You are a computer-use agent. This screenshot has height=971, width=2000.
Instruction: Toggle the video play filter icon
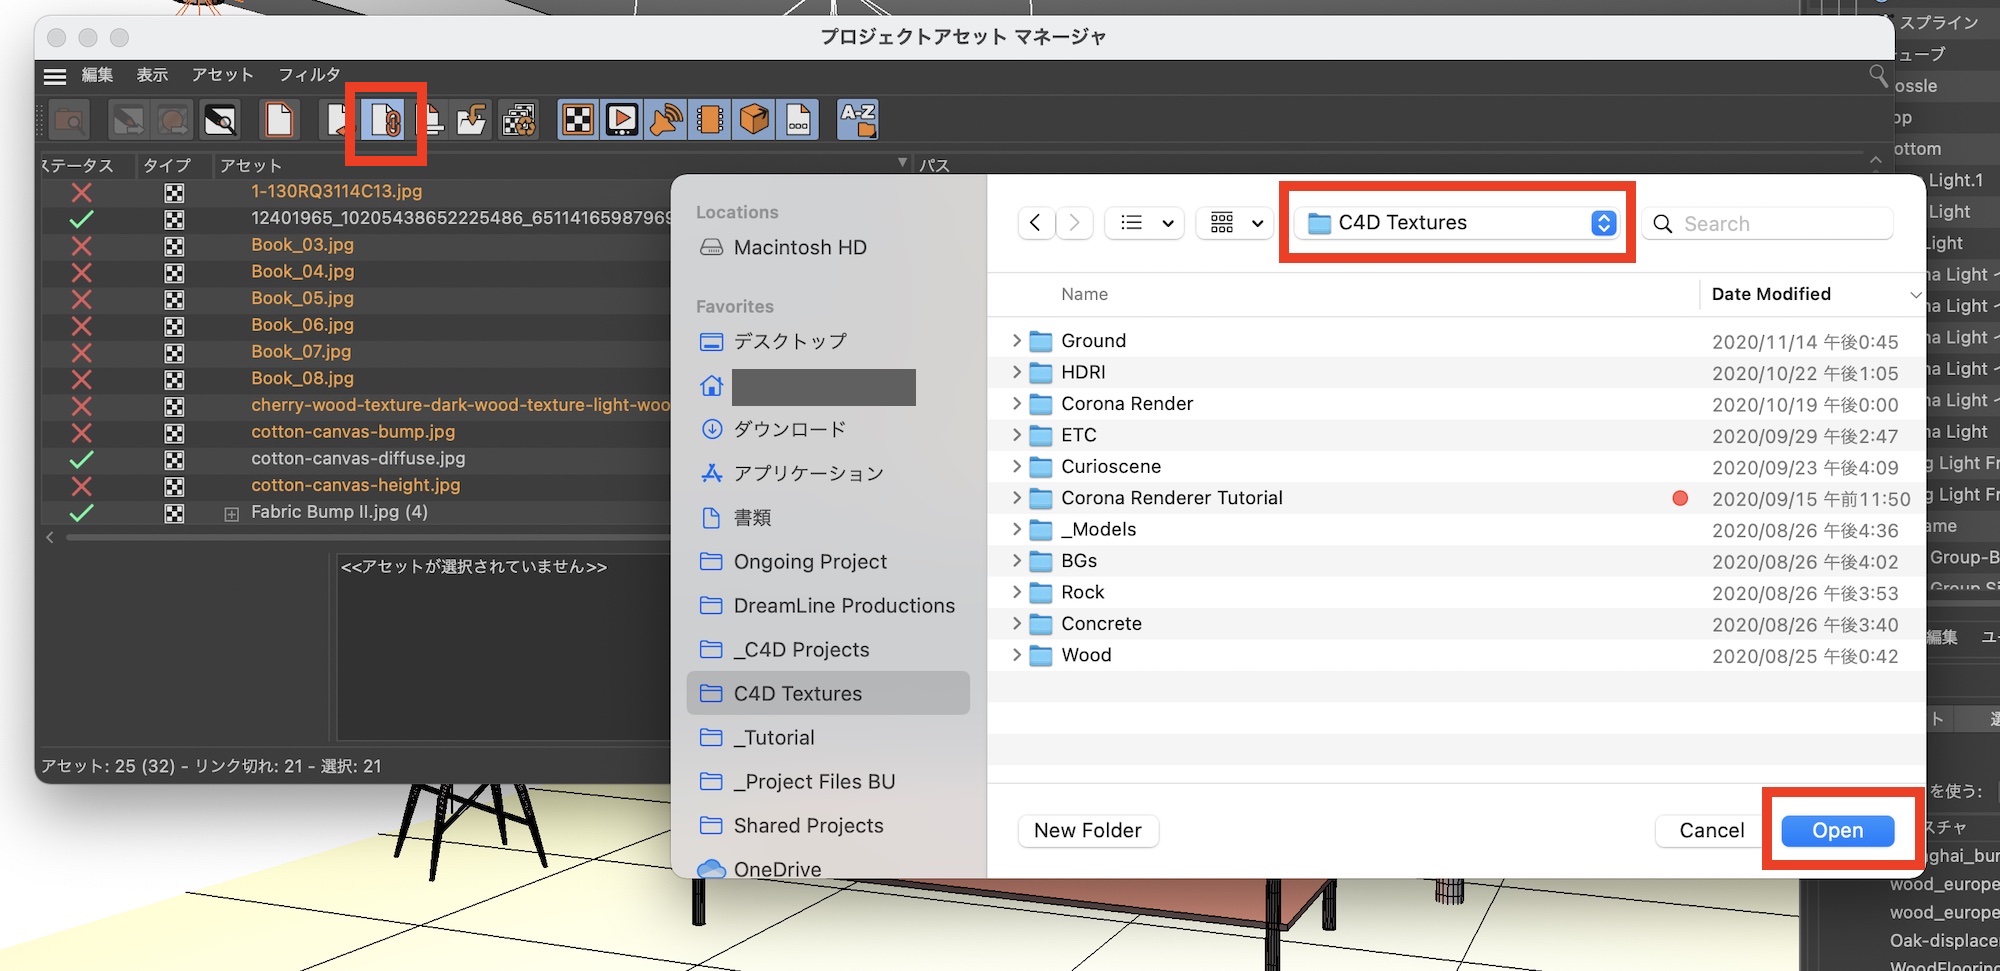point(621,120)
